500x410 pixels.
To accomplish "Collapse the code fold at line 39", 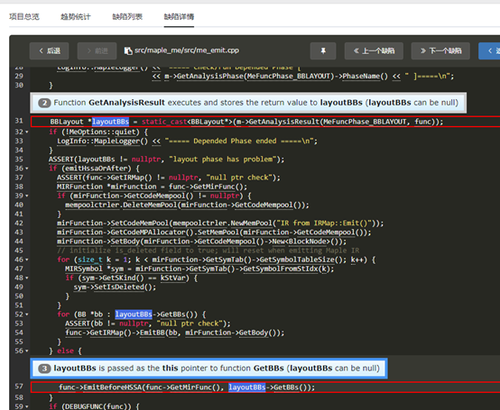I will 27,196.
